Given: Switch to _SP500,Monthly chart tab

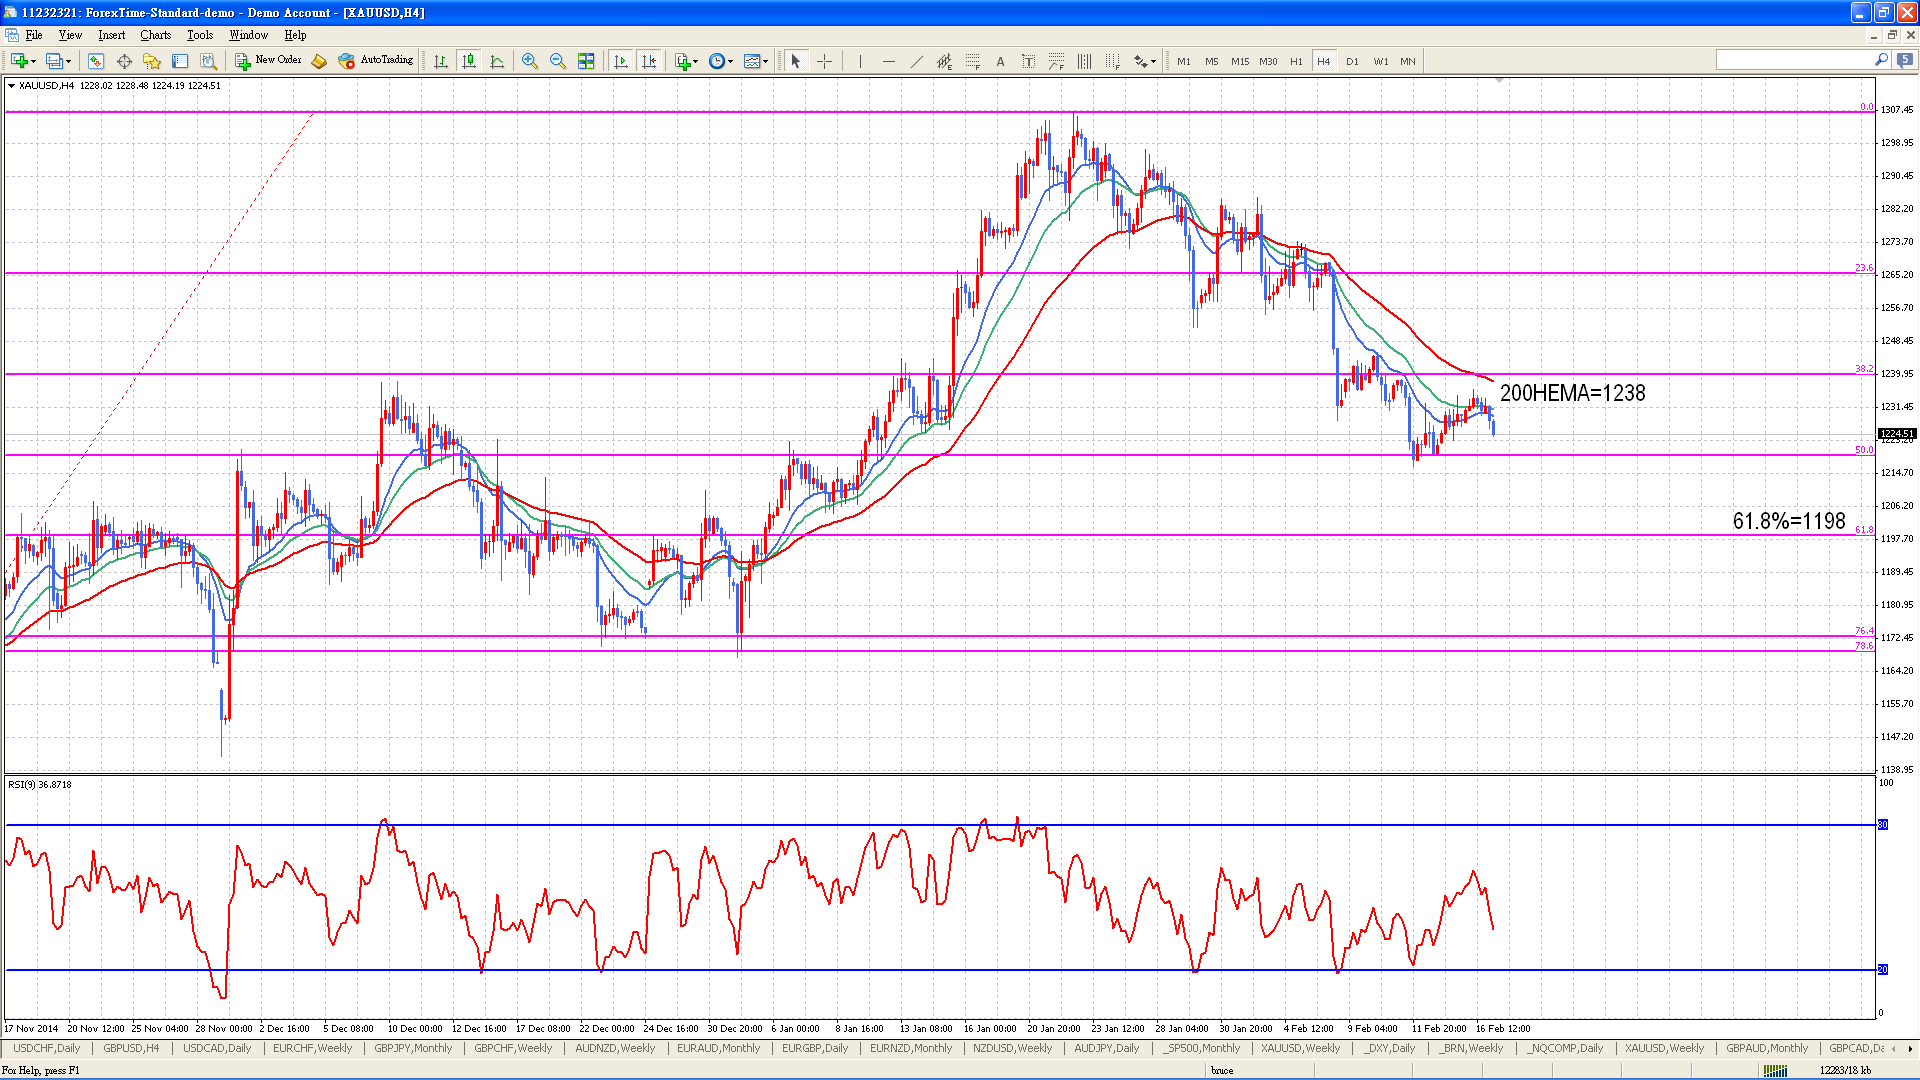Looking at the screenshot, I should tap(1201, 1048).
